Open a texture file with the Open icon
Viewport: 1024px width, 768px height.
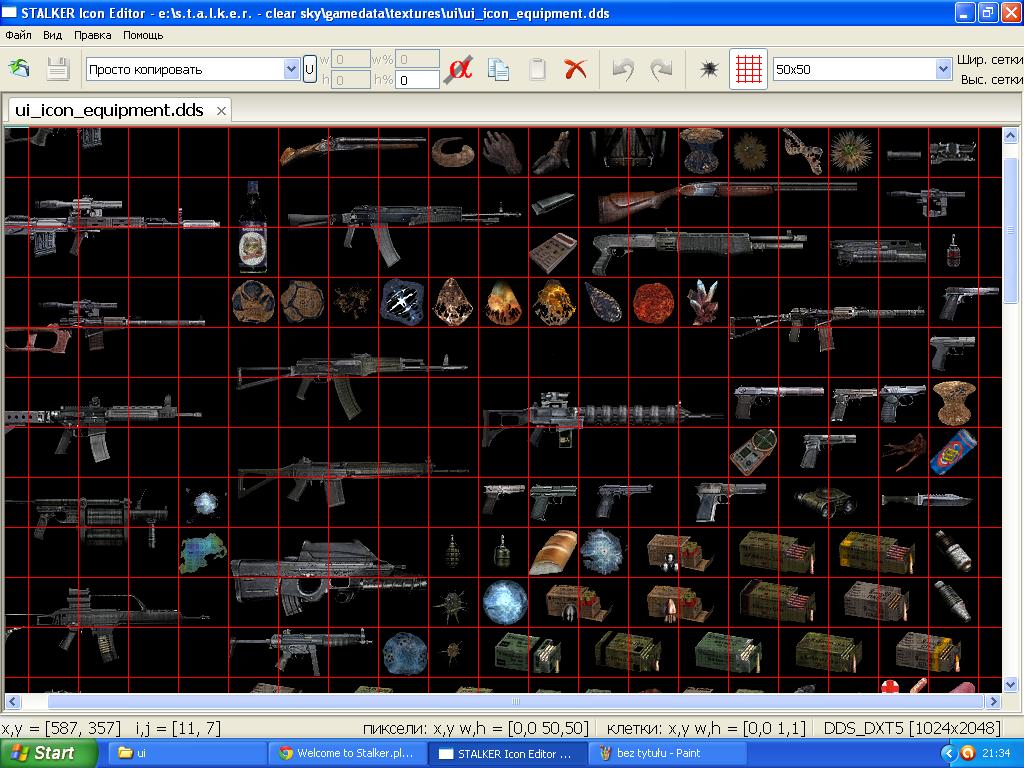(x=19, y=69)
